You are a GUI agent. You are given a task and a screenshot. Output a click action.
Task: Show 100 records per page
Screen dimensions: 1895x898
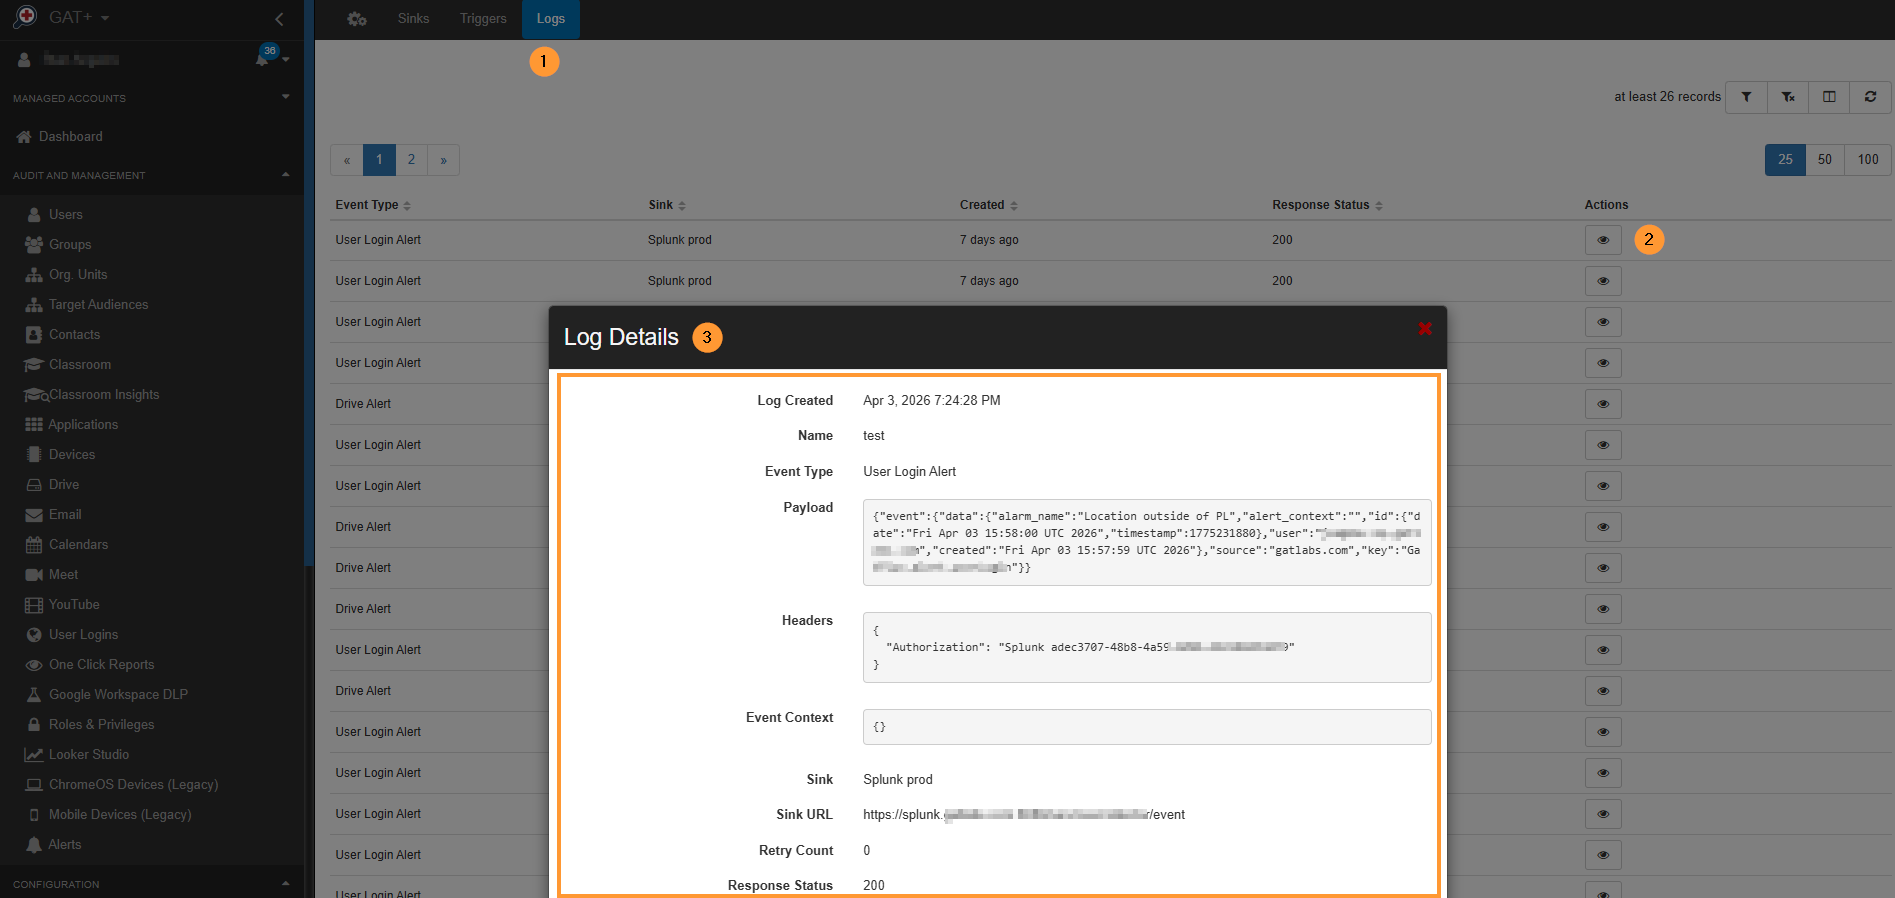click(x=1868, y=160)
